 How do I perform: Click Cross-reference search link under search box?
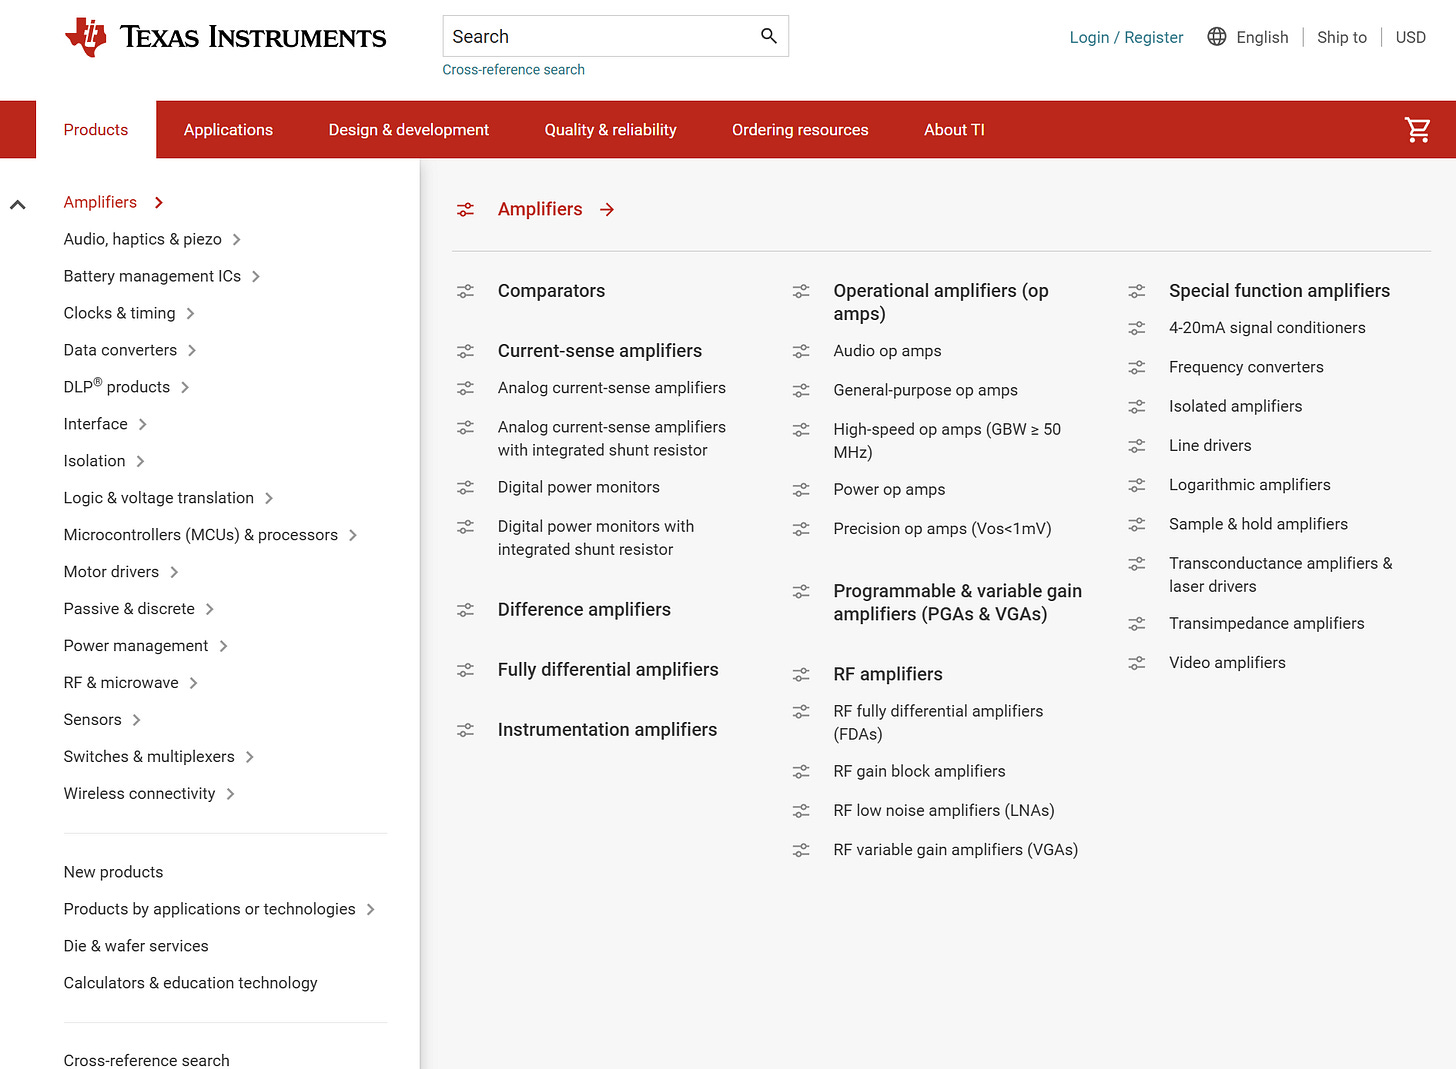[513, 70]
